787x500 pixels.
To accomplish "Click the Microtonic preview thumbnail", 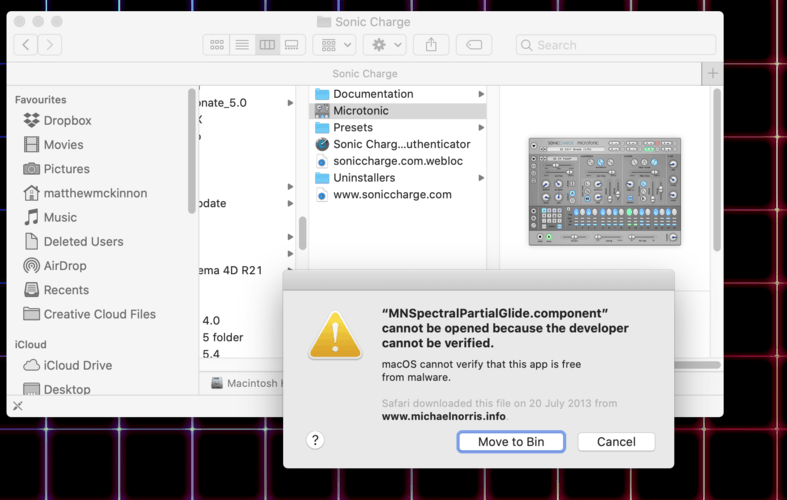I will point(605,192).
